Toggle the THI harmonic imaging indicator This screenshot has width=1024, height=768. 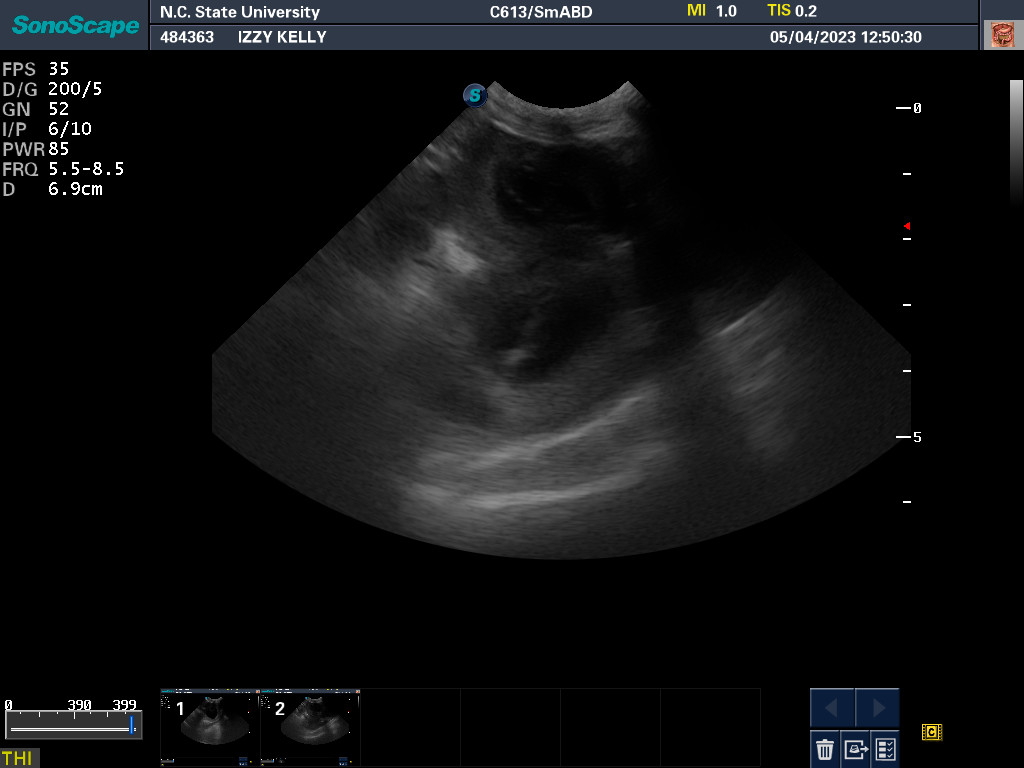tap(17, 758)
